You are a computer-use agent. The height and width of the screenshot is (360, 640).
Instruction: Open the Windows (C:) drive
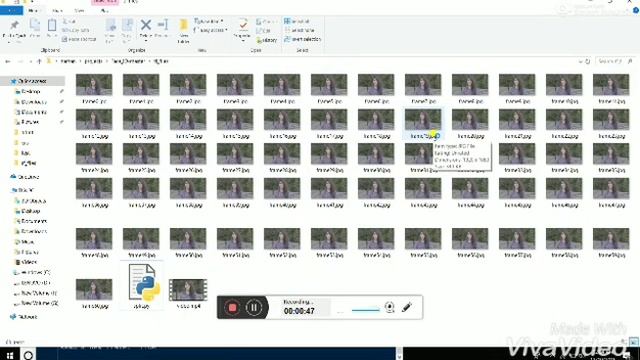35,272
